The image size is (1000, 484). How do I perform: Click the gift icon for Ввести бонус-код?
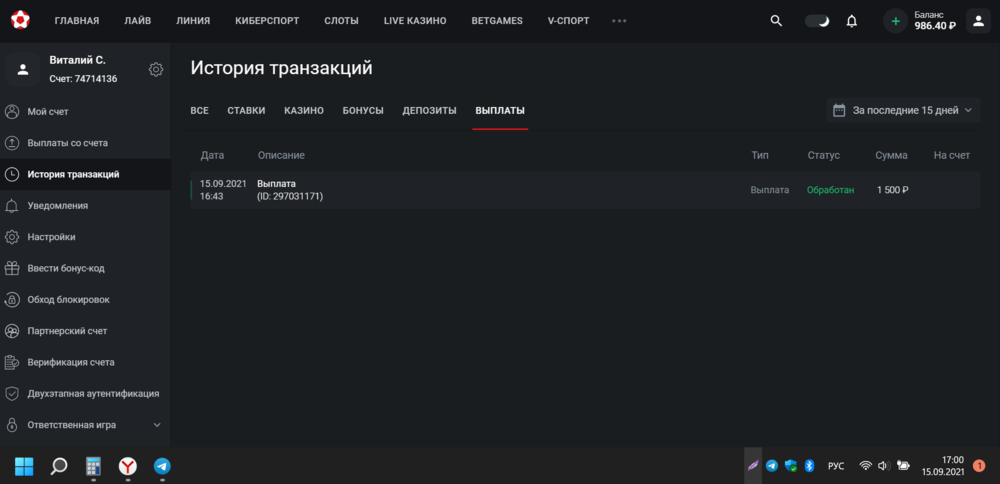coord(11,268)
